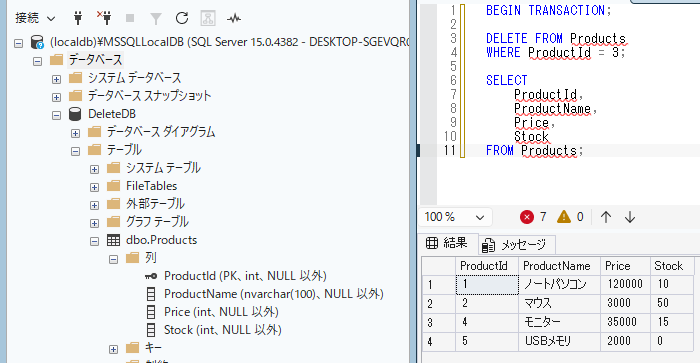Select グラフ テーブル folder
Viewport: 700px width, 363px height.
pos(157,222)
